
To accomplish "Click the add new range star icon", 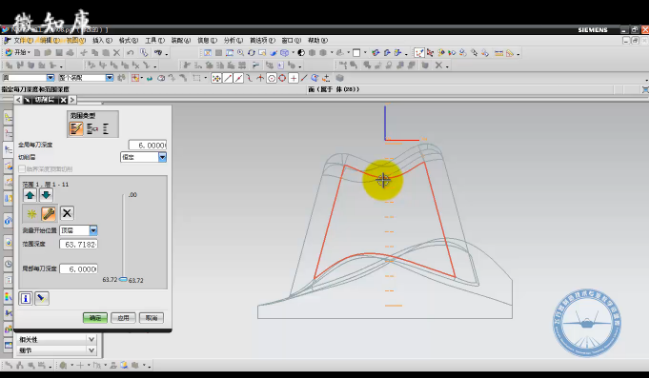I will [31, 214].
